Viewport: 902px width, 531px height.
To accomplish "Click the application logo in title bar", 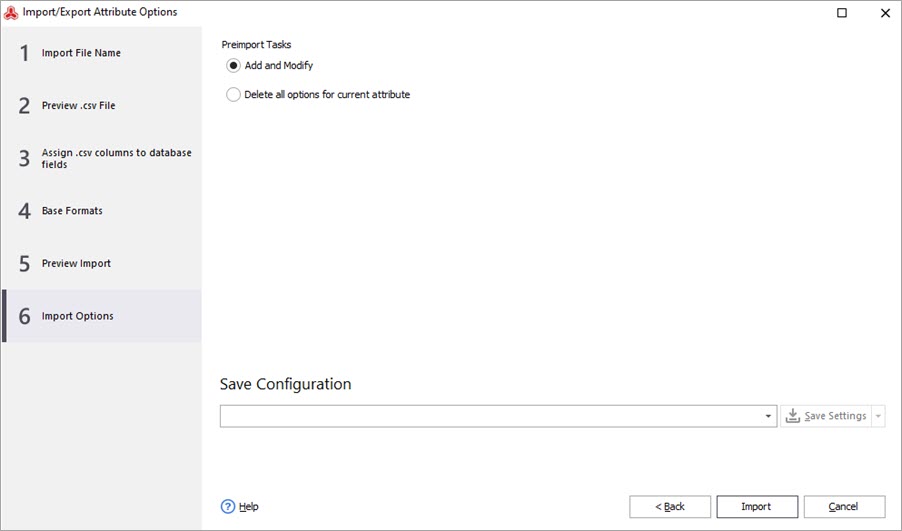I will pos(11,12).
